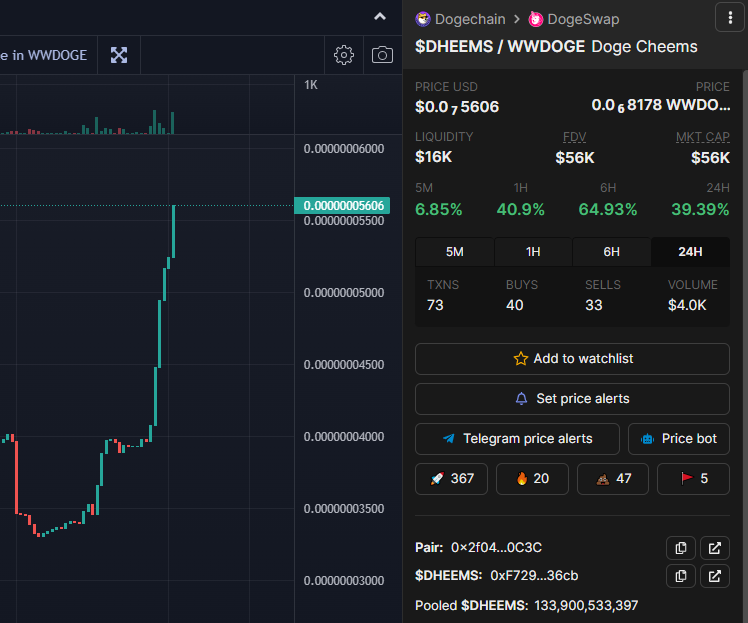
Task: Copy the $DHEEMS token address
Action: tap(681, 576)
